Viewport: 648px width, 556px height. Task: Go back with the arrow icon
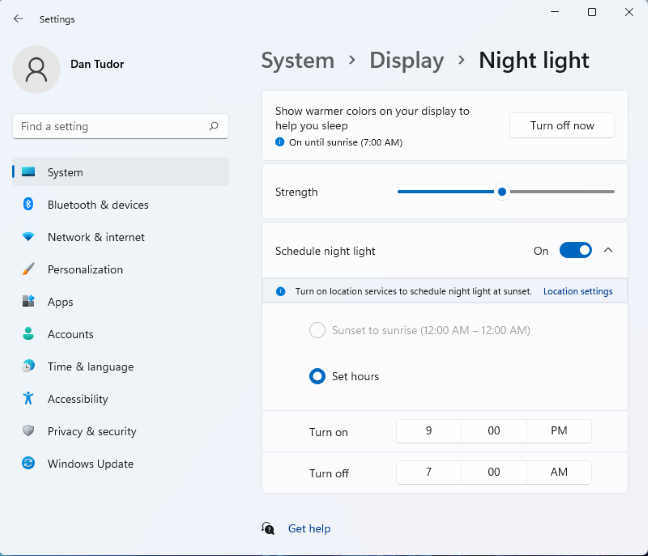18,19
